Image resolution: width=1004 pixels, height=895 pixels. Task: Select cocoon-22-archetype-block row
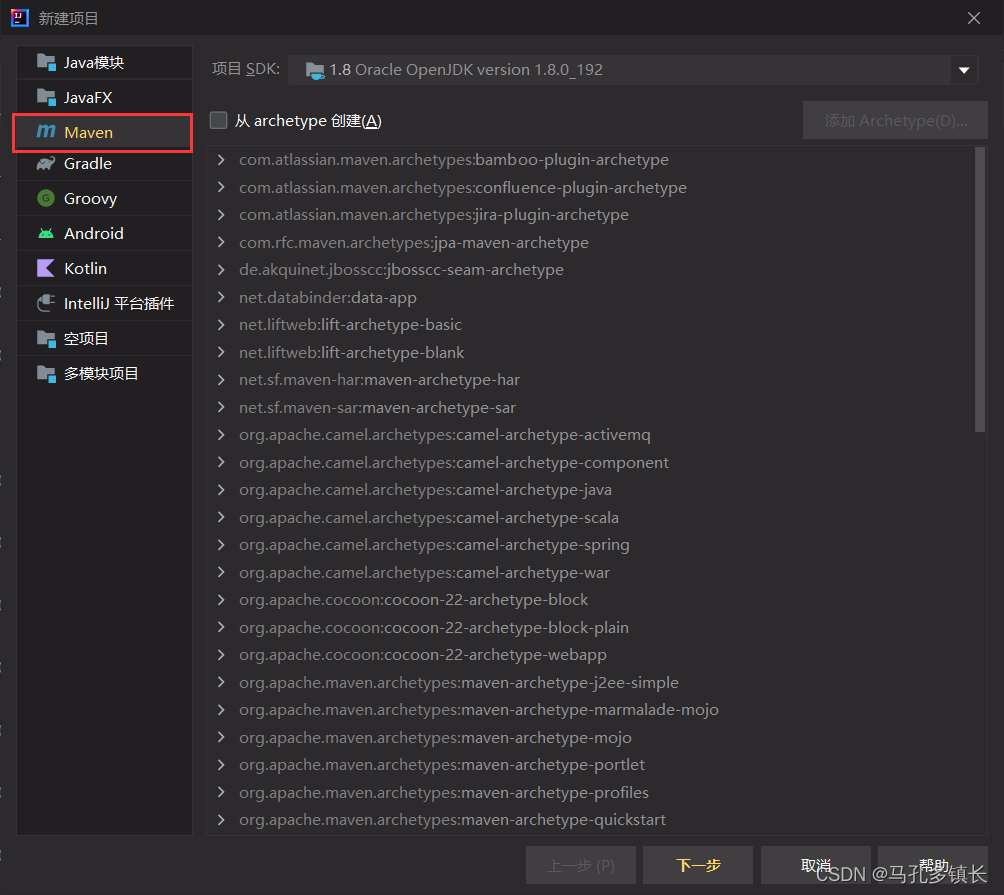(x=590, y=600)
